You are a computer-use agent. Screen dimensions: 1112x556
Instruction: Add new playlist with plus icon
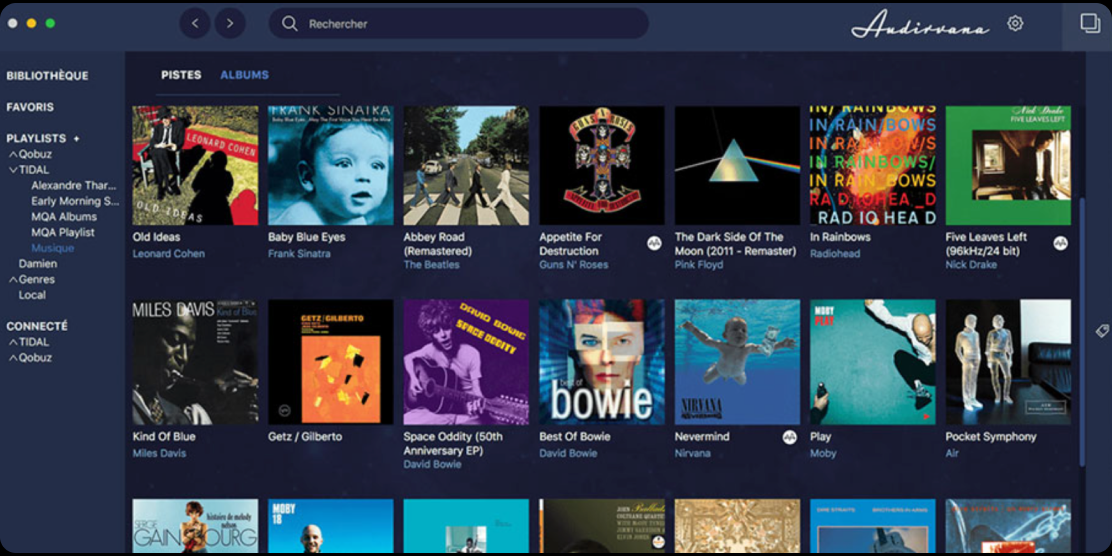click(x=77, y=138)
